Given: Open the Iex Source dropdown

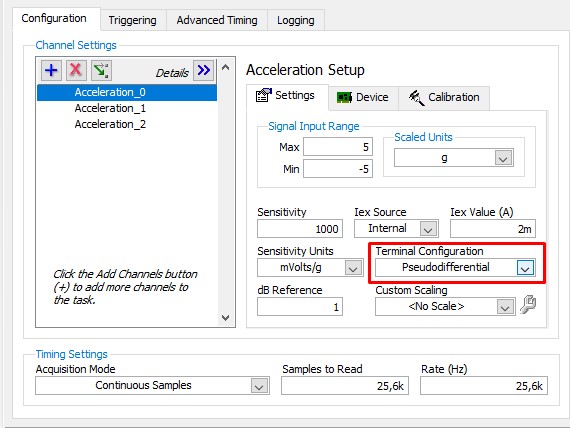Looking at the screenshot, I should (428, 229).
